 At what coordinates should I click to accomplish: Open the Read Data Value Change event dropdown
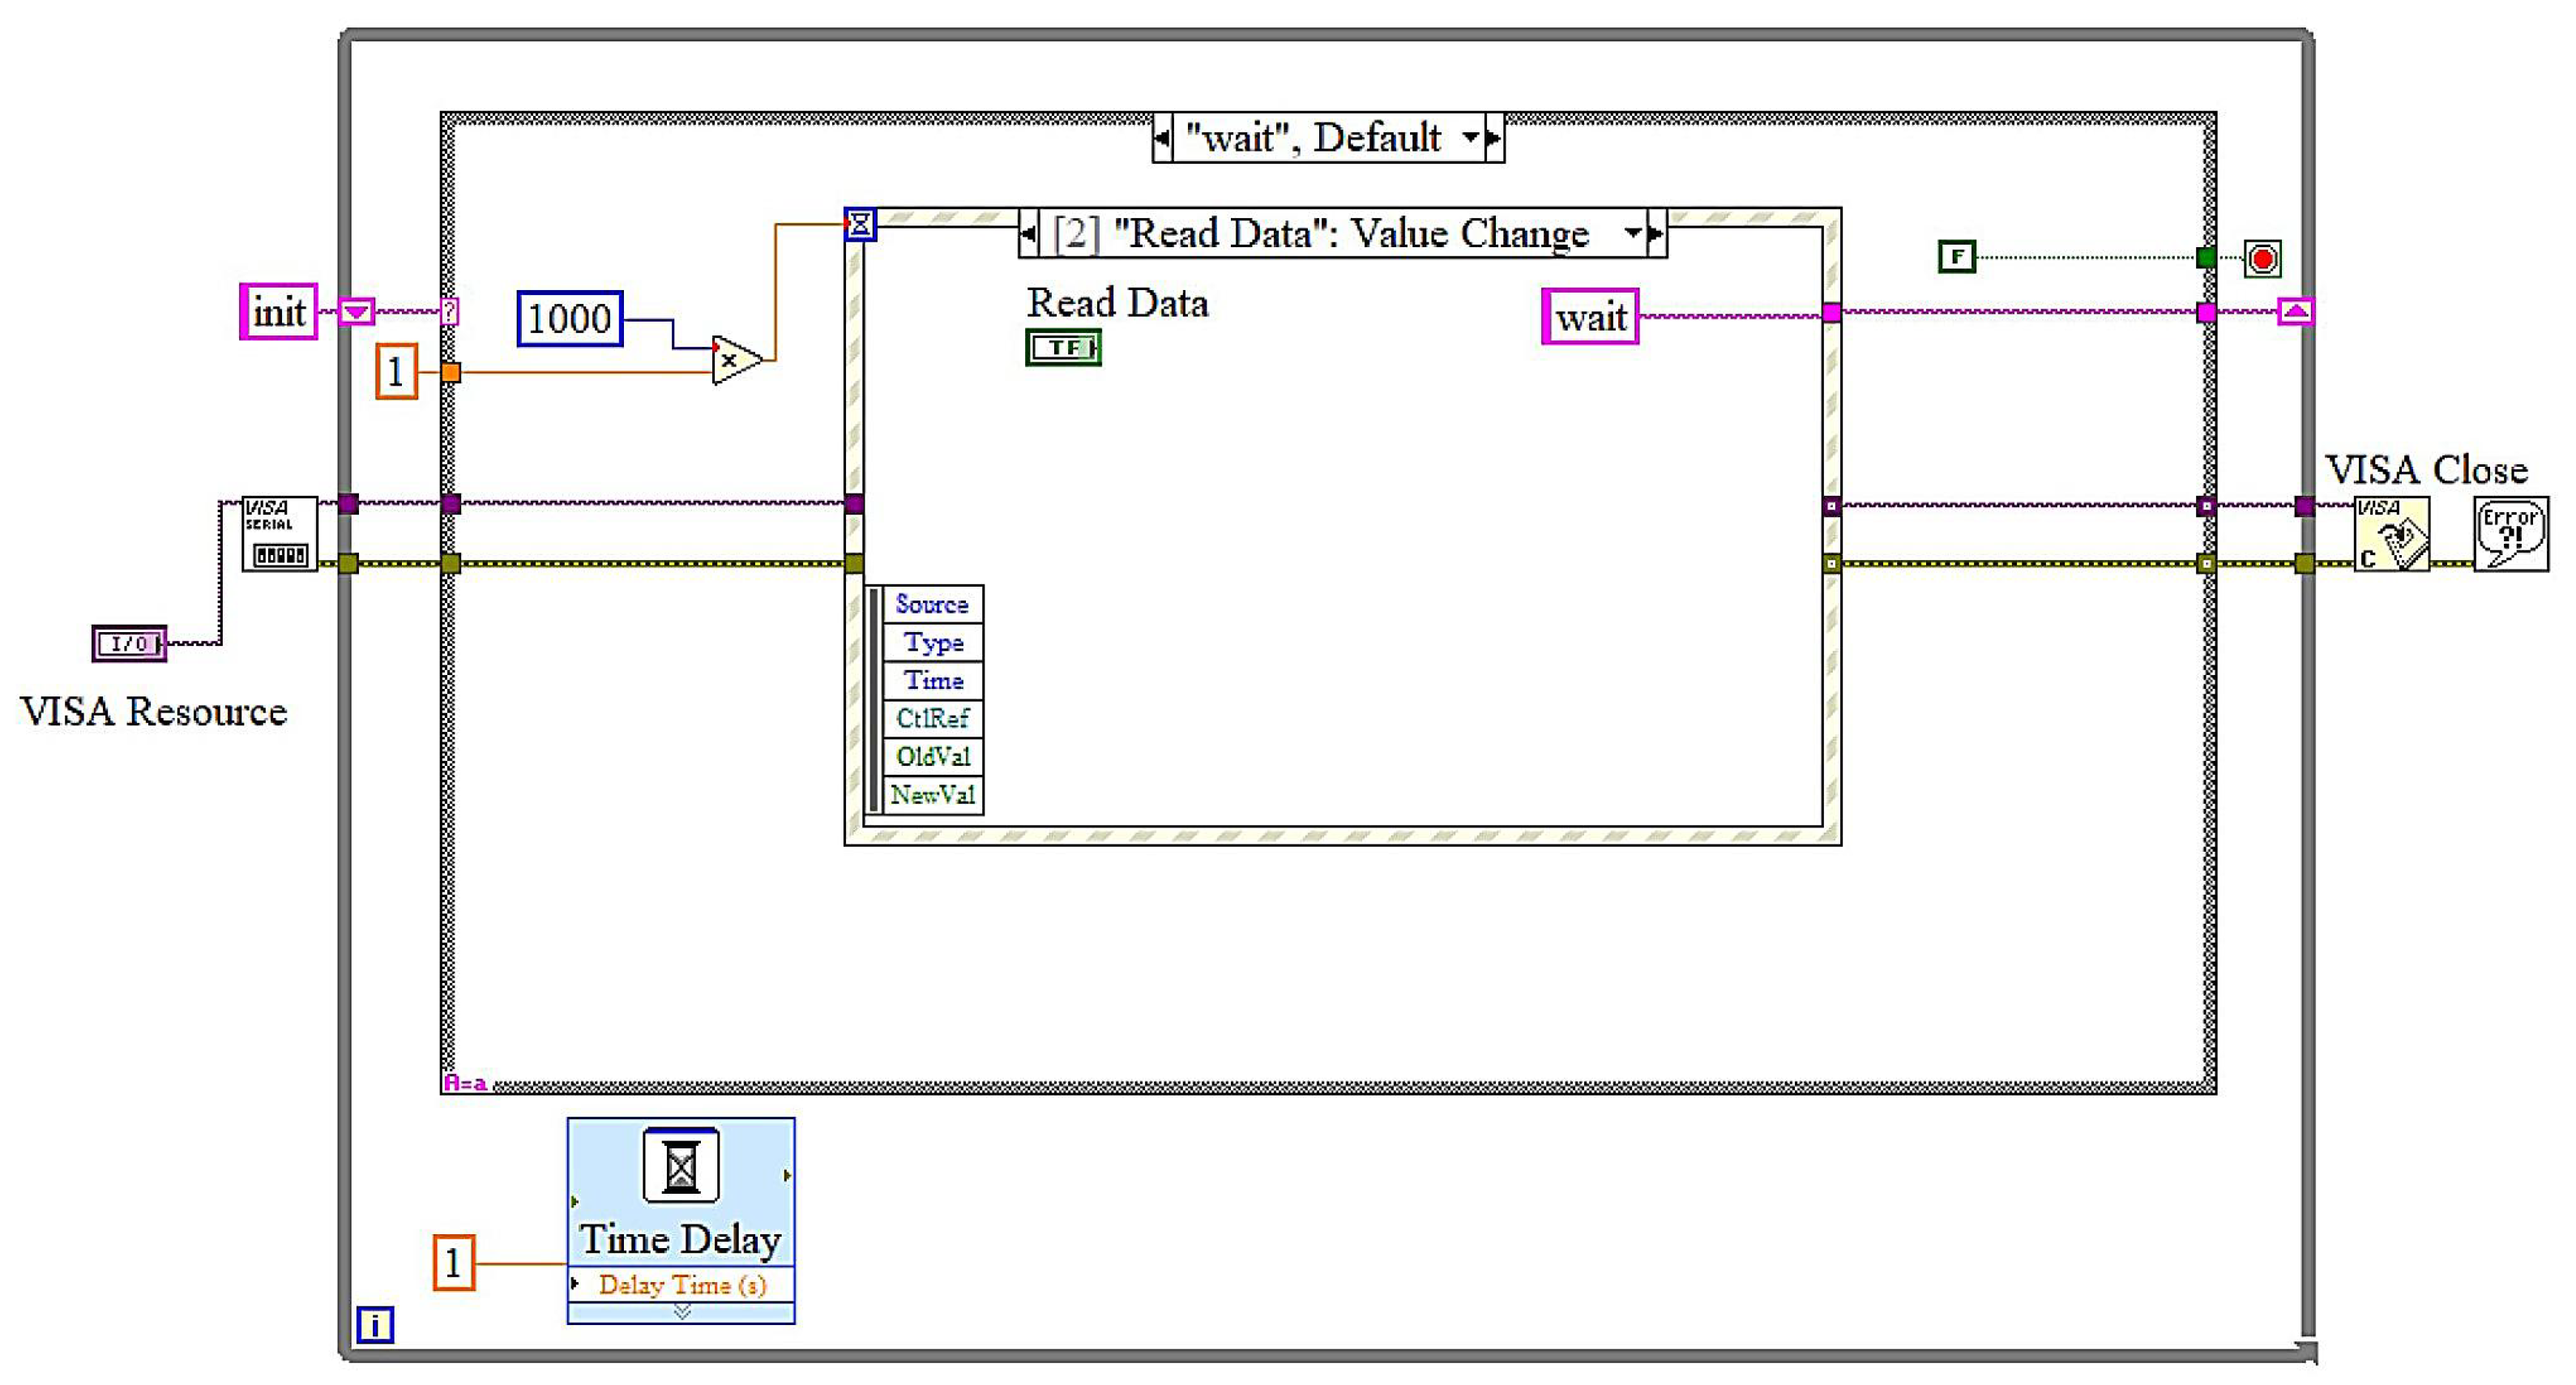coord(1632,233)
